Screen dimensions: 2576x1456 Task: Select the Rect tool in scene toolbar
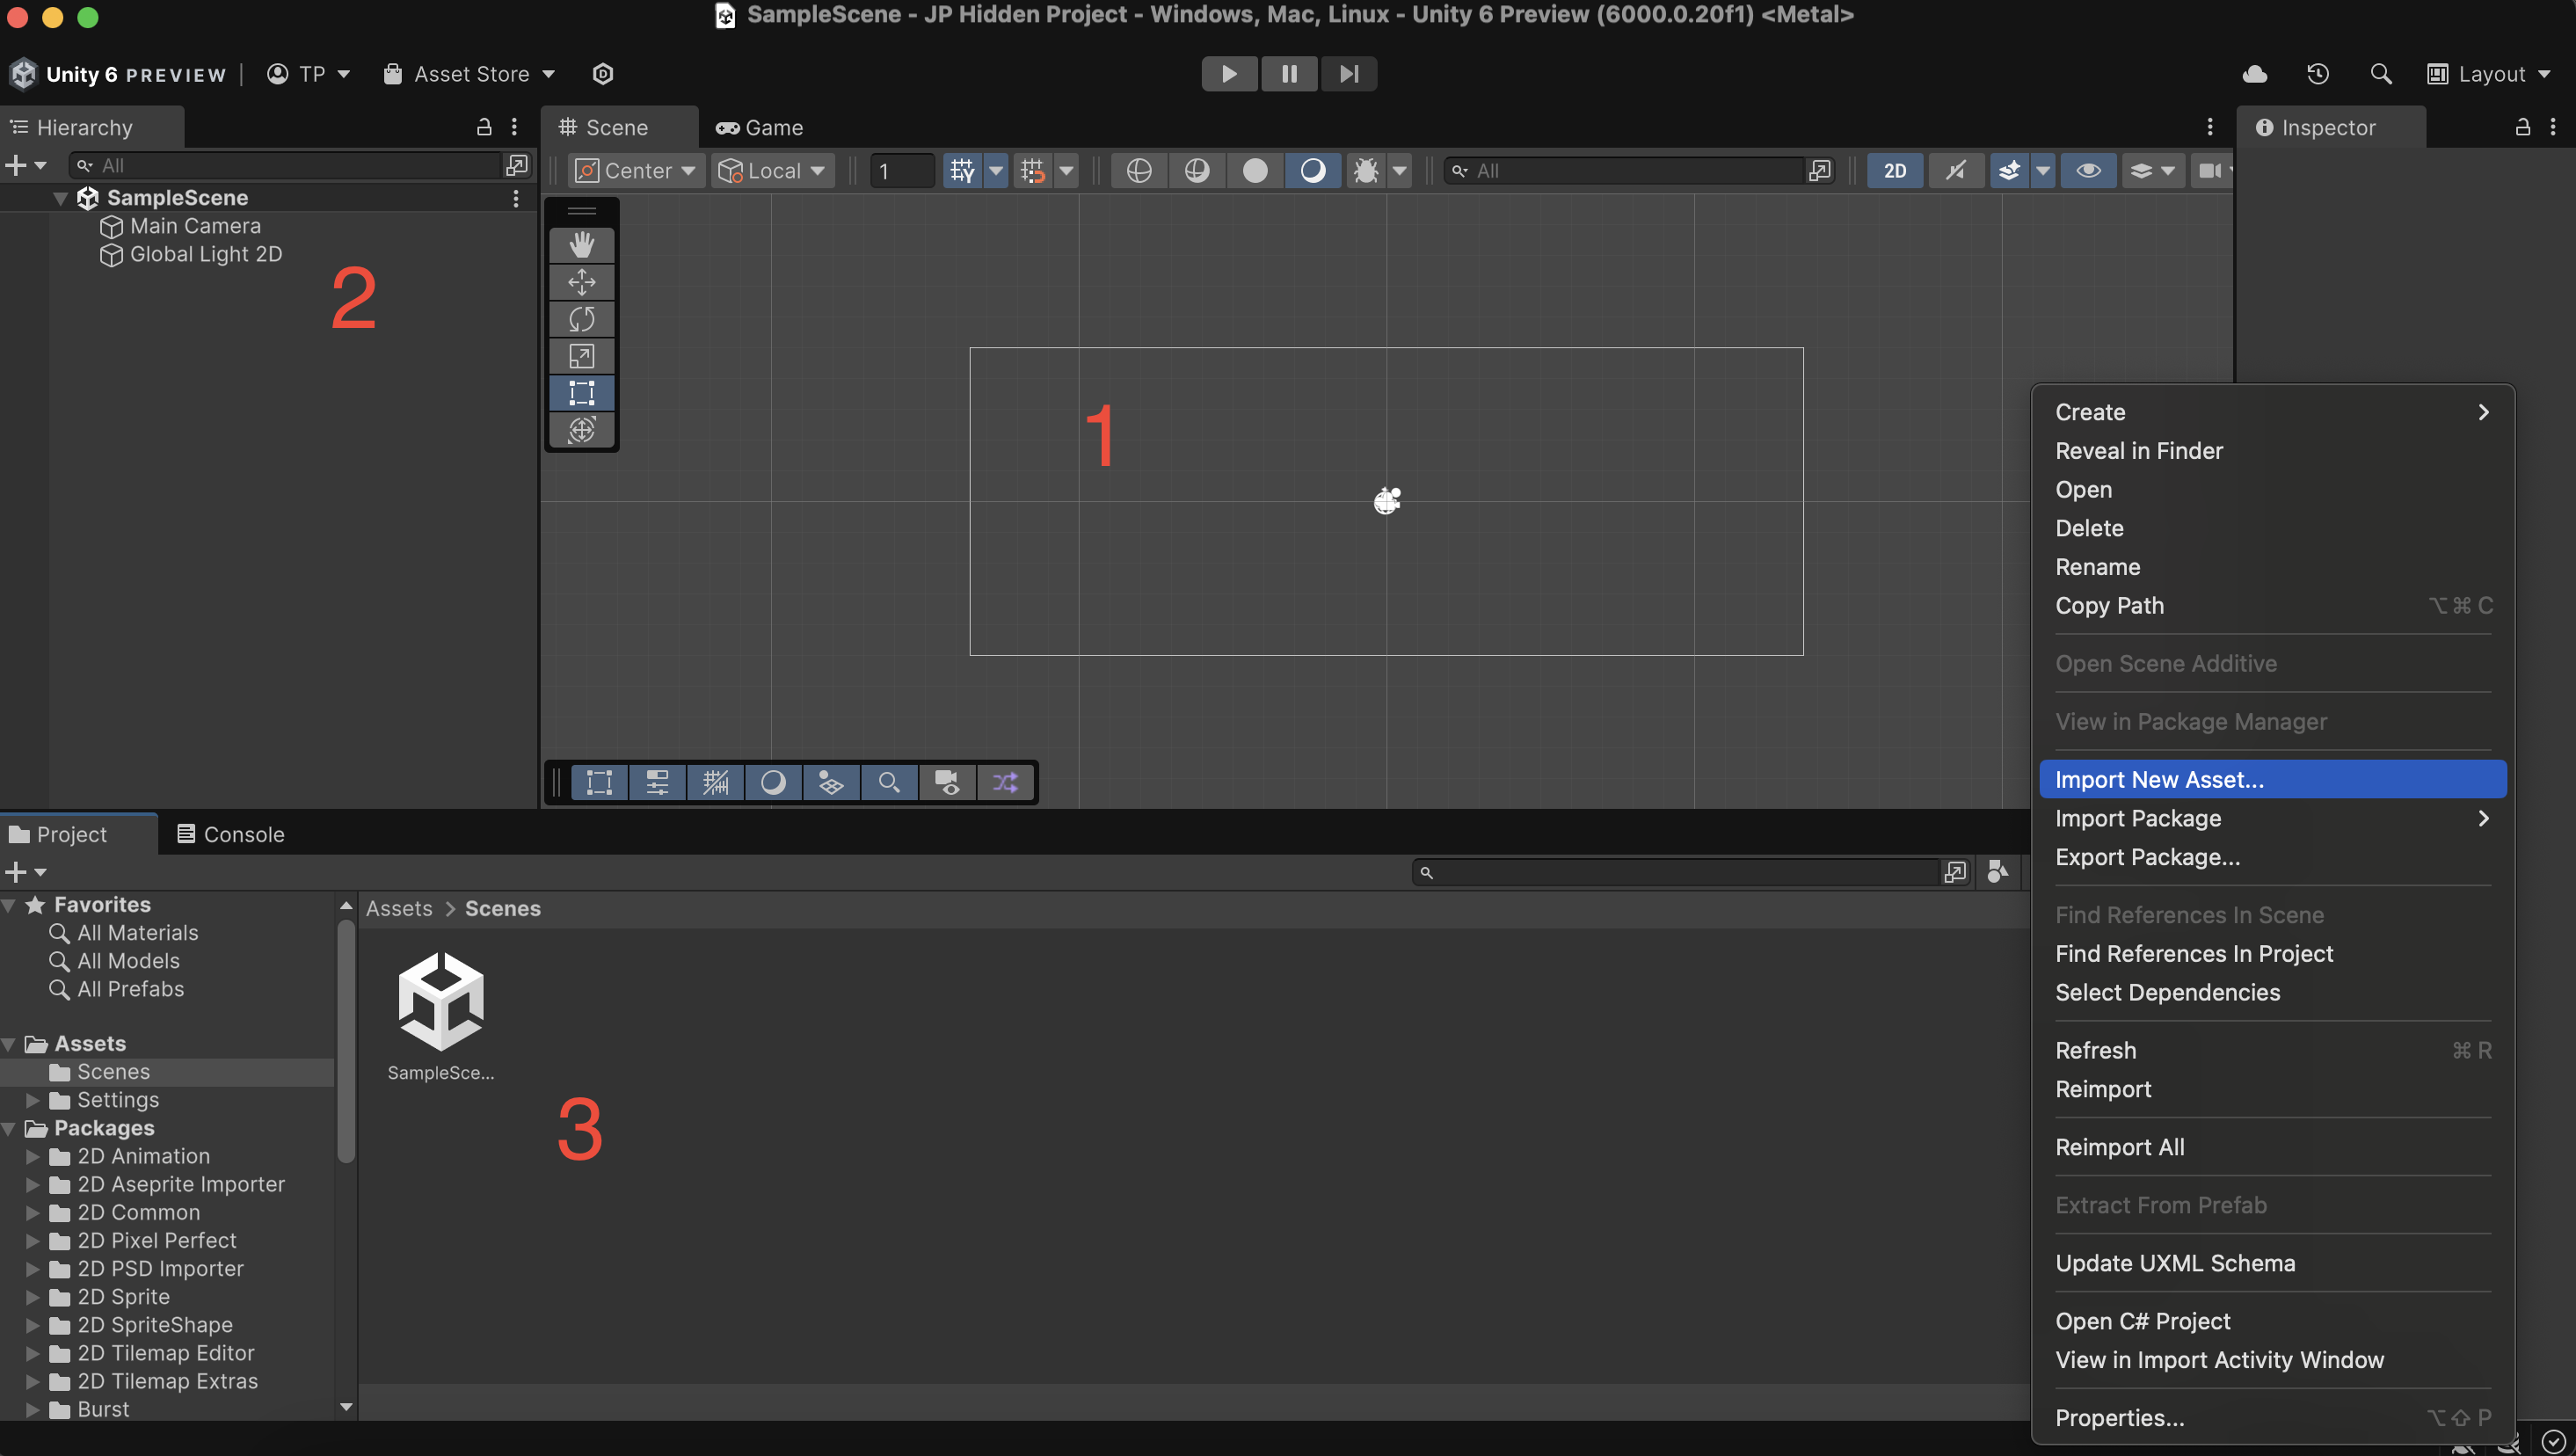(581, 393)
